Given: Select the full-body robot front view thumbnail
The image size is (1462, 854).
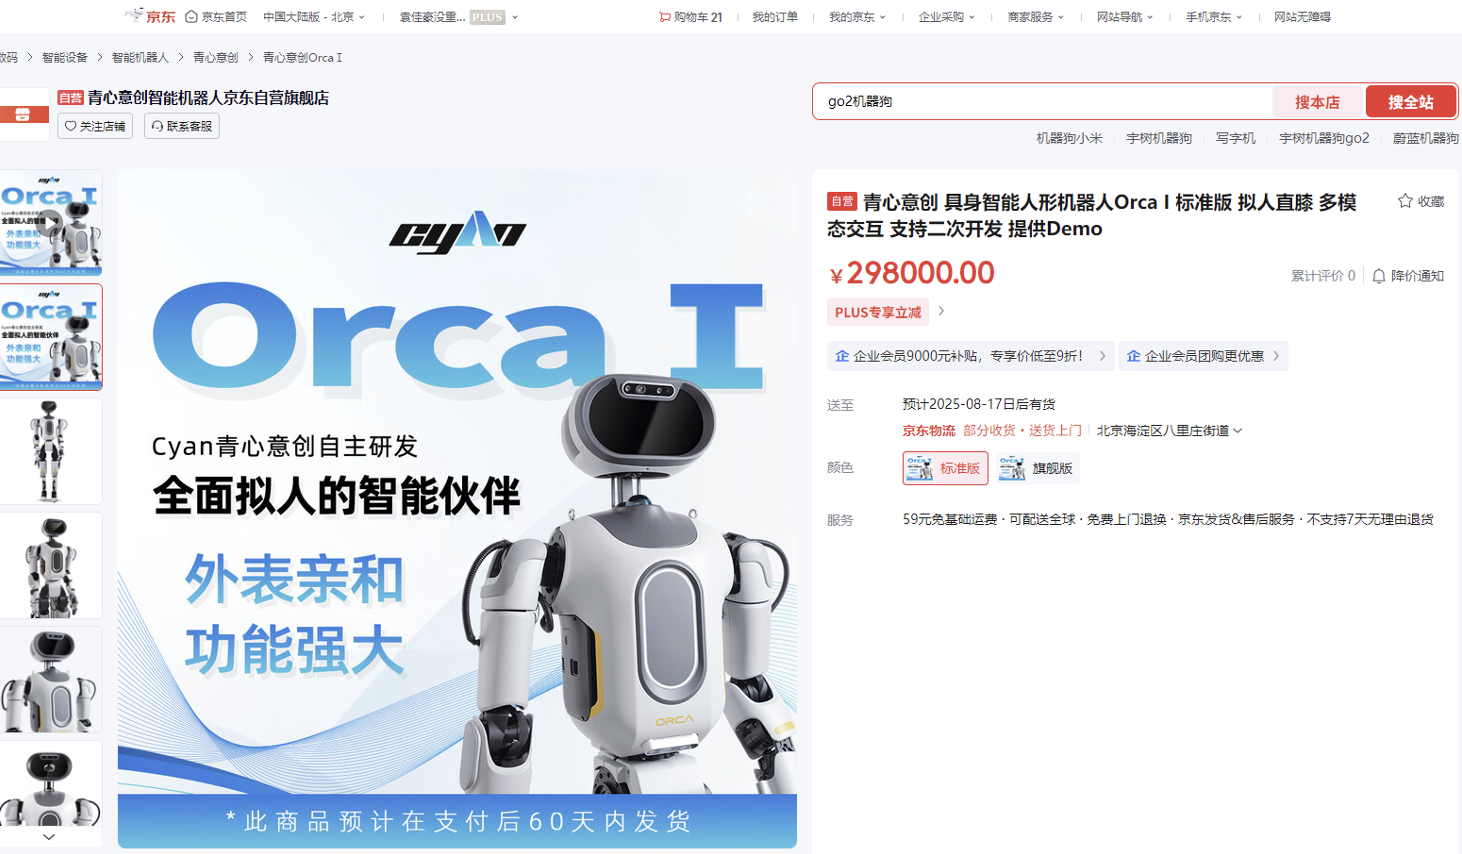Looking at the screenshot, I should (50, 451).
